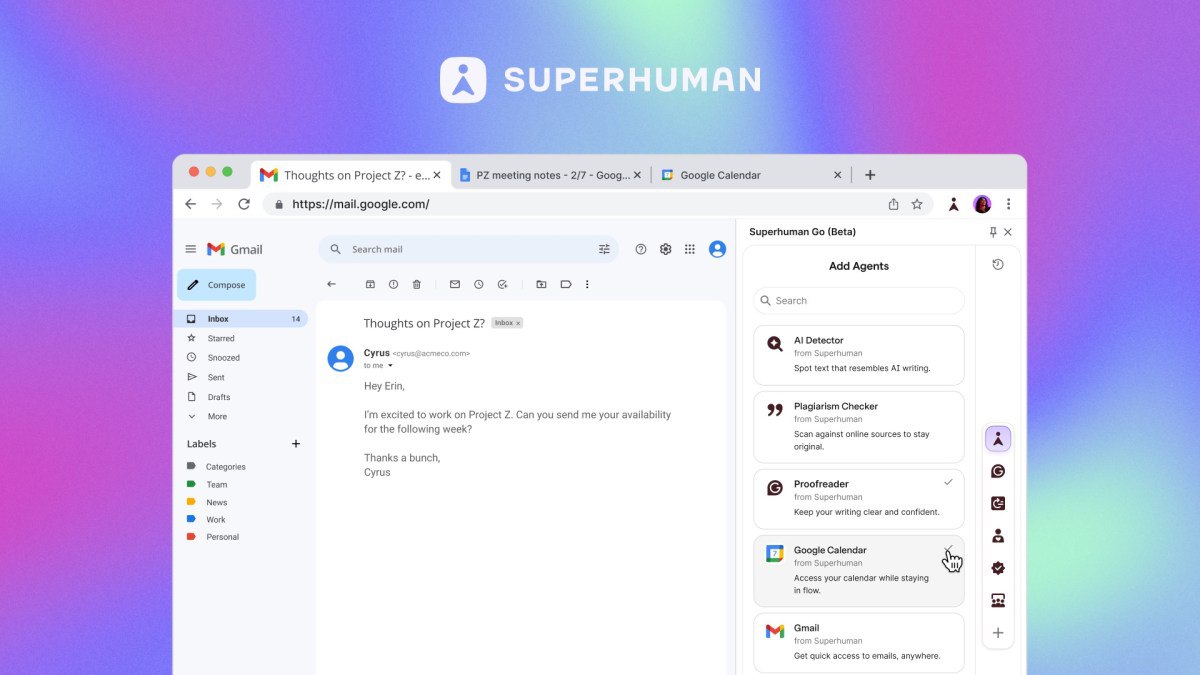1200x675 pixels.
Task: Expand the 'to me' recipient details
Action: tap(378, 365)
